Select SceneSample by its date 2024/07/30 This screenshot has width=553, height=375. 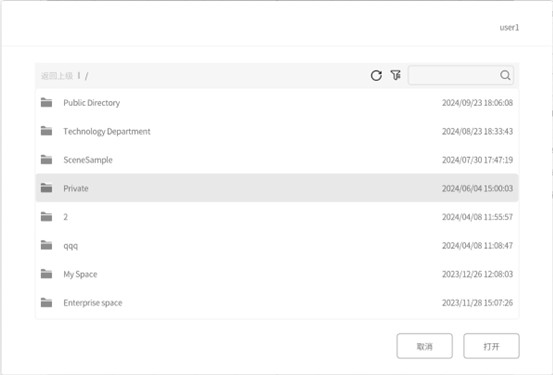pos(478,160)
